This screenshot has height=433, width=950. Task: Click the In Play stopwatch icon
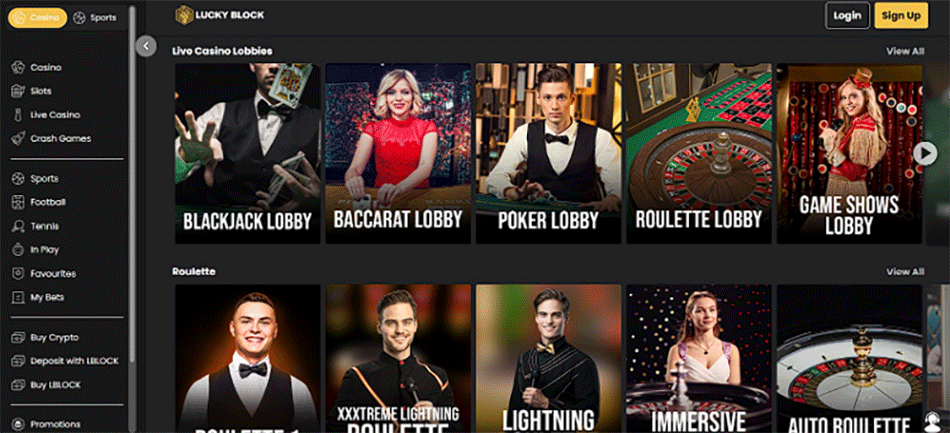pos(18,250)
